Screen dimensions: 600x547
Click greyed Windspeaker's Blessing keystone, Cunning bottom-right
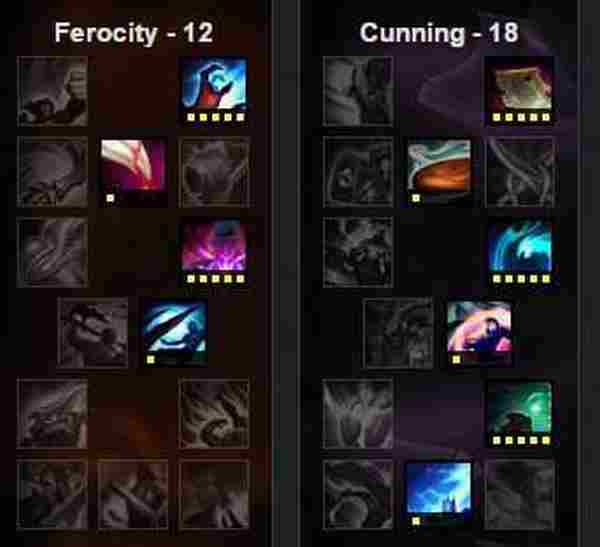click(520, 495)
